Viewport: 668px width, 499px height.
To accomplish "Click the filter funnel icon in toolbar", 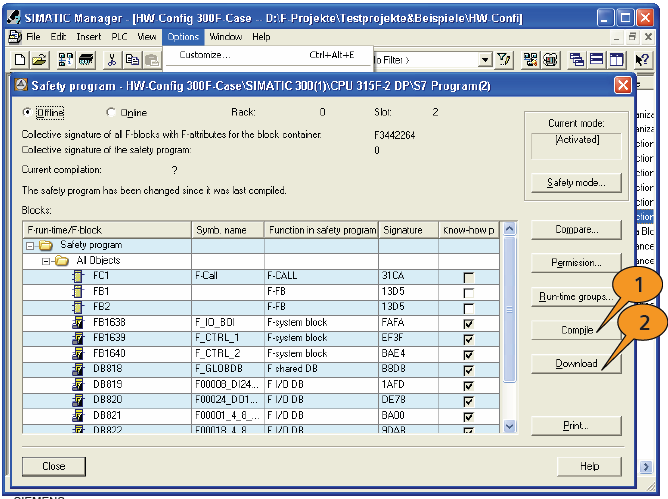I will (x=504, y=60).
